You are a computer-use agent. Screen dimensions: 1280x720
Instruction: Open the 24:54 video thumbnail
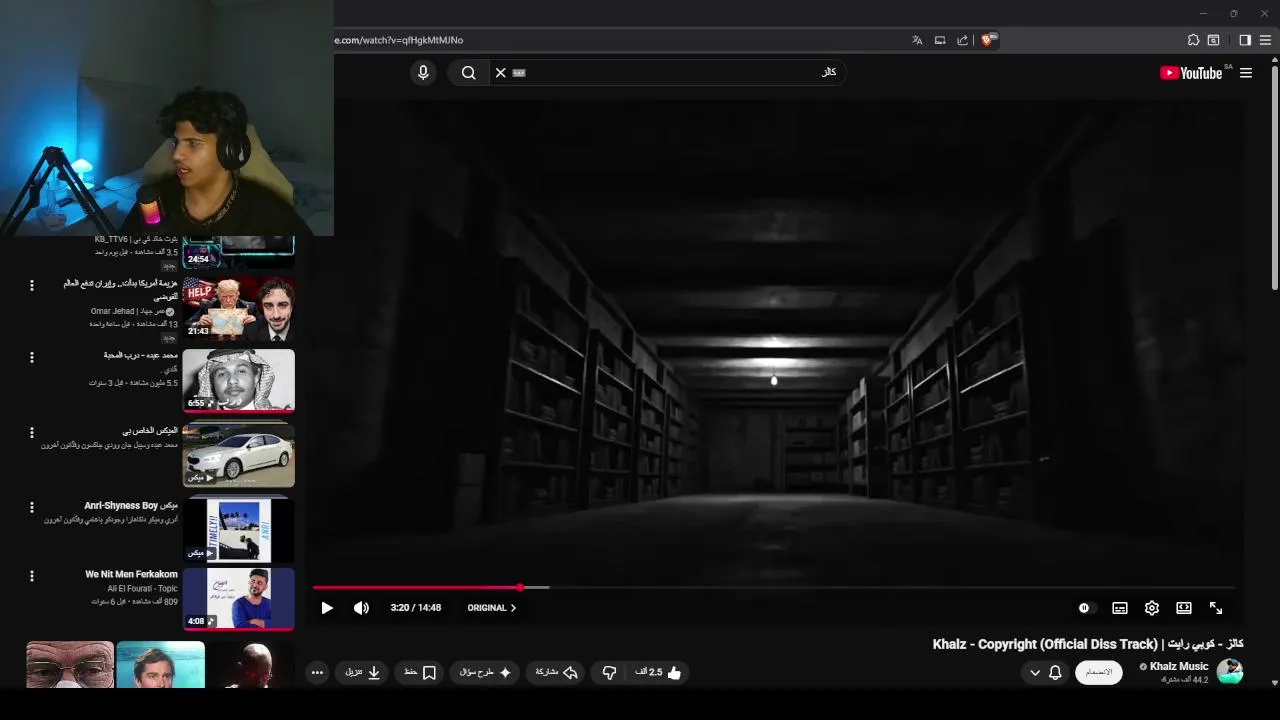click(x=239, y=252)
